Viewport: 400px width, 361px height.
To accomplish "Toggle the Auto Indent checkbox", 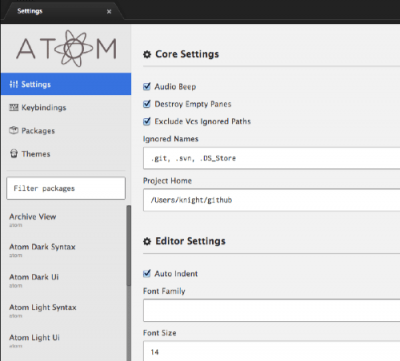I will (147, 274).
